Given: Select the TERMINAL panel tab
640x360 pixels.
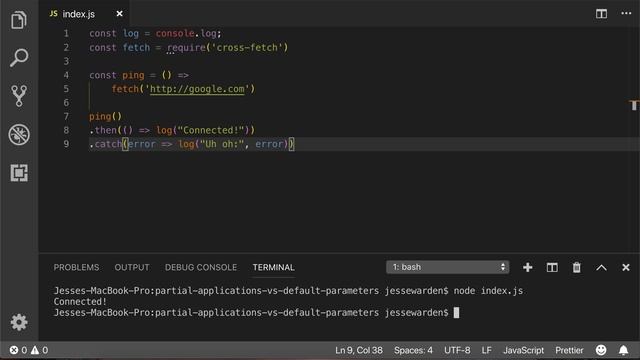Looking at the screenshot, I should (273, 267).
